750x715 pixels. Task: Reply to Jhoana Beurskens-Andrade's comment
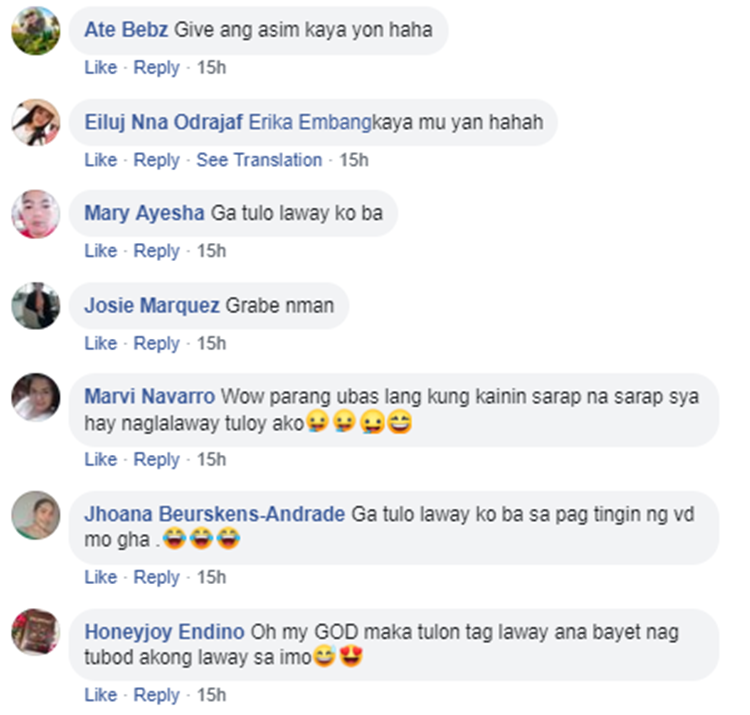[x=156, y=577]
